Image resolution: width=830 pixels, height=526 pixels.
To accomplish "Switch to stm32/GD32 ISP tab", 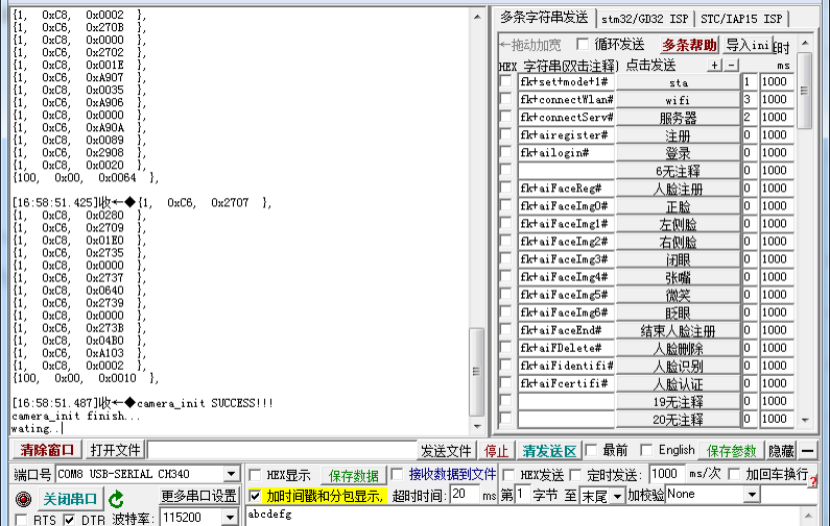I will pos(645,19).
